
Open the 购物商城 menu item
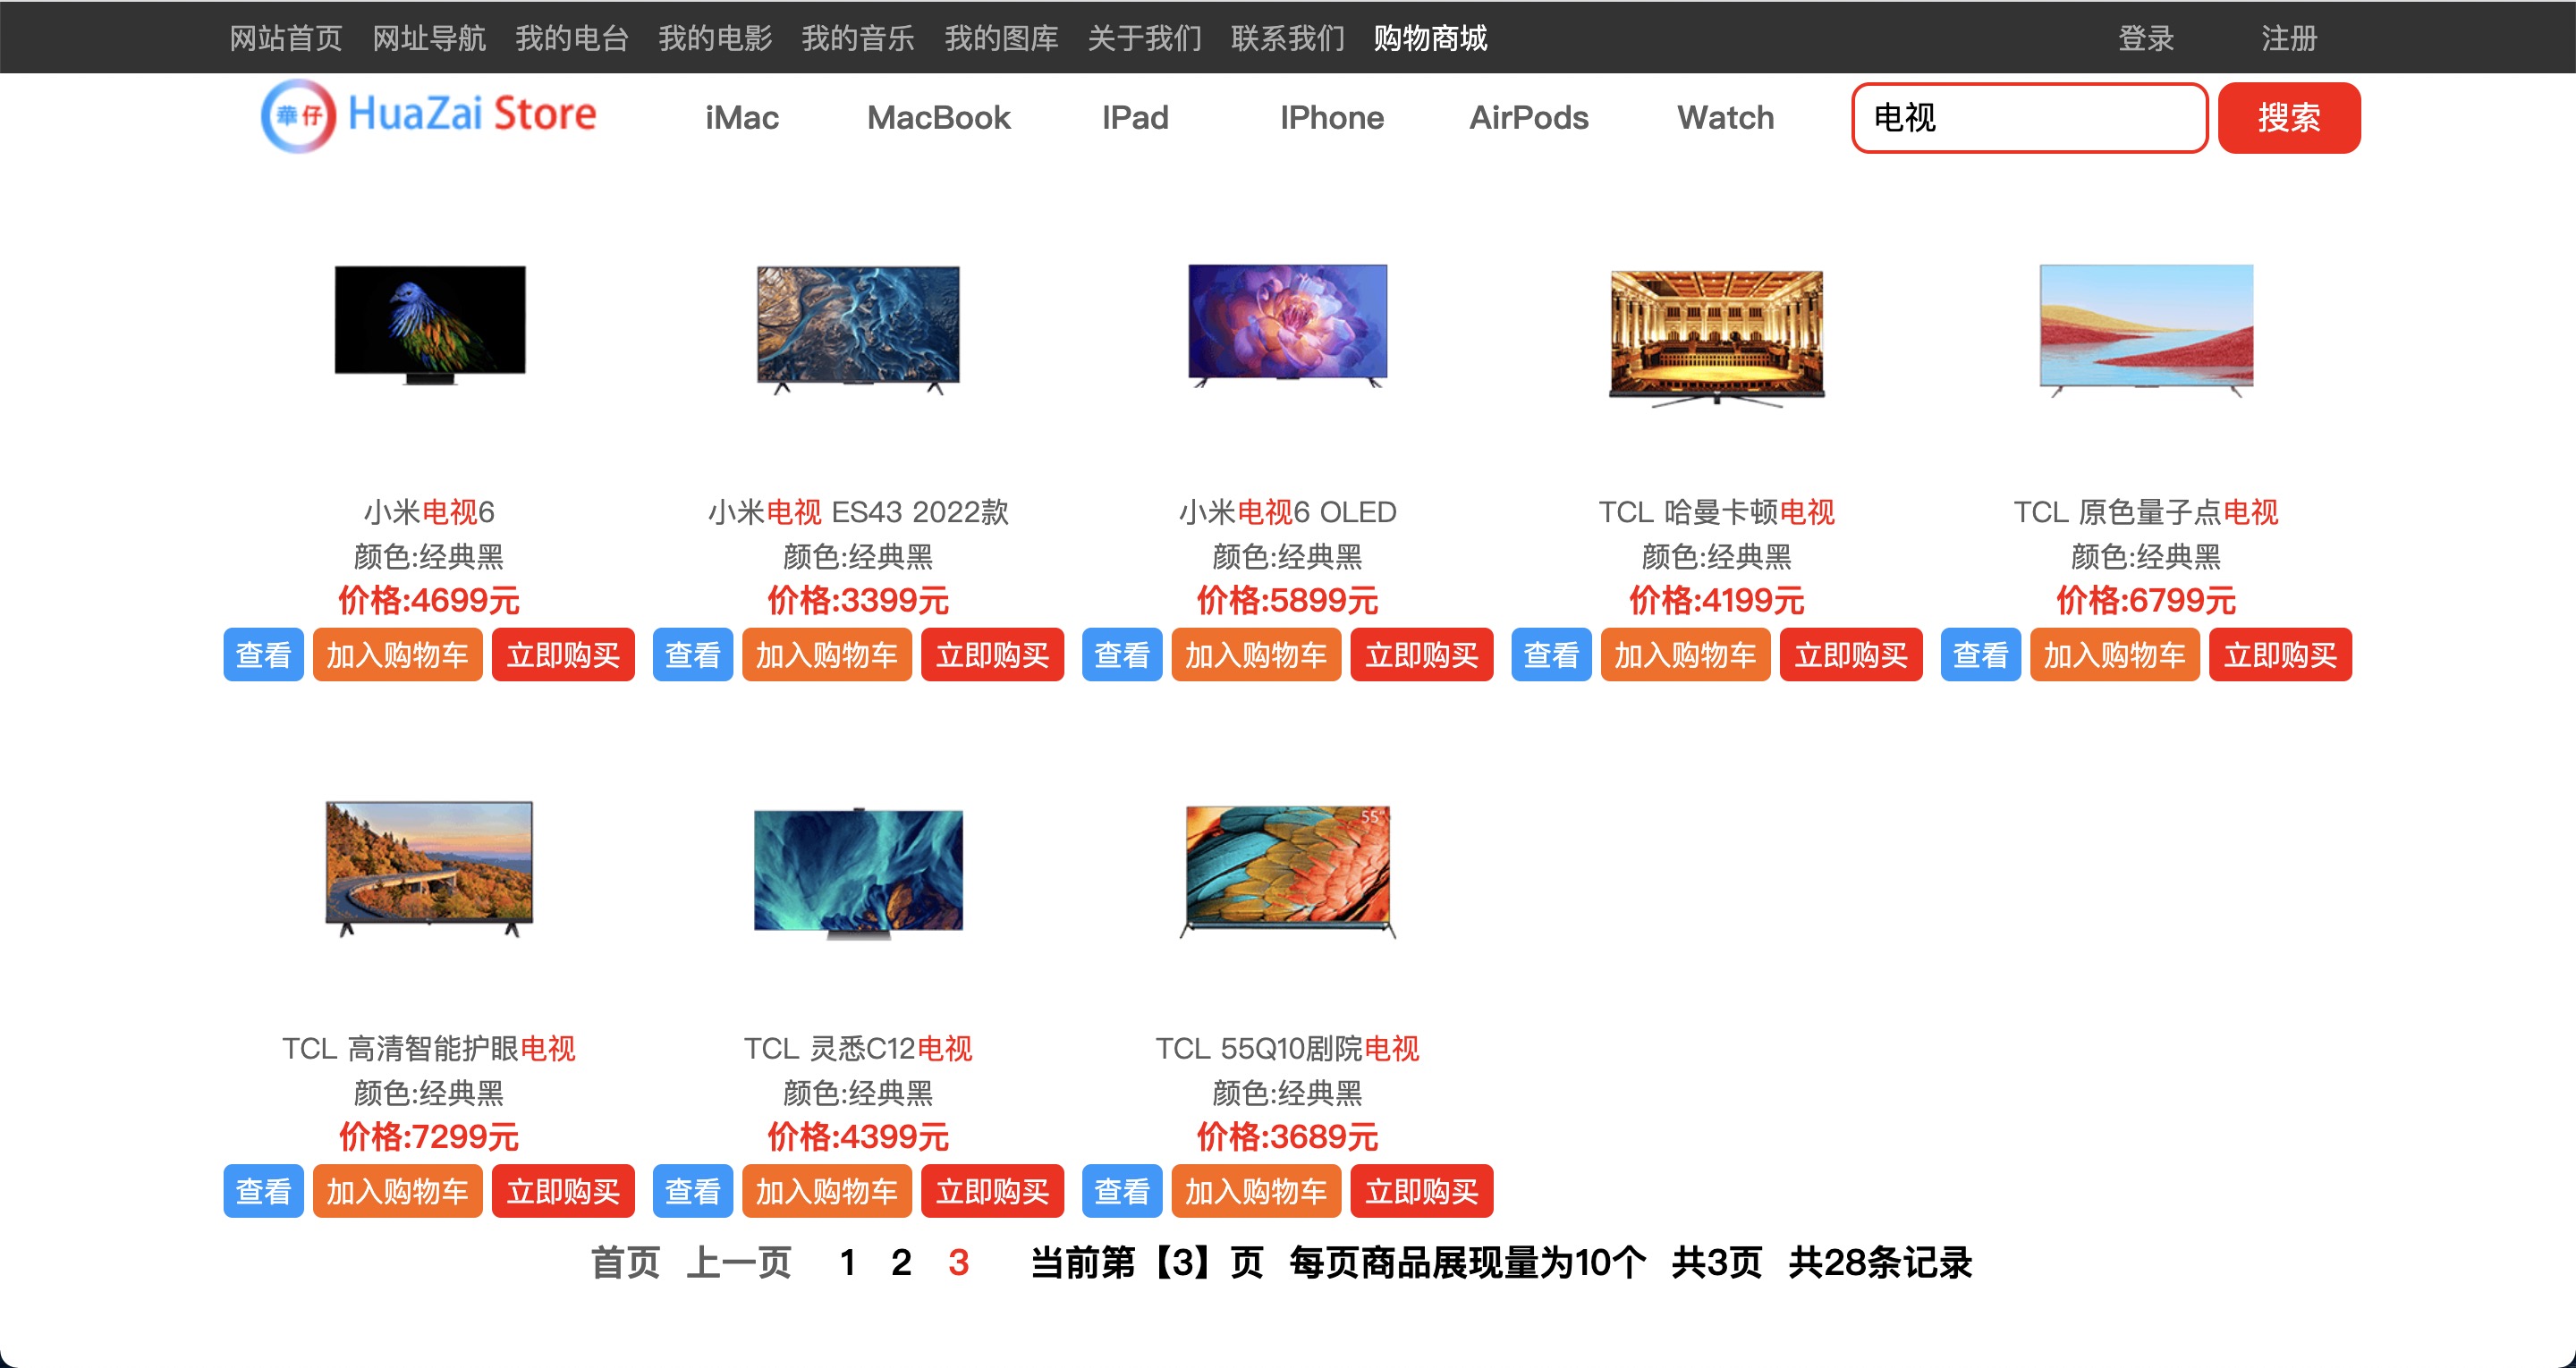(x=1430, y=38)
